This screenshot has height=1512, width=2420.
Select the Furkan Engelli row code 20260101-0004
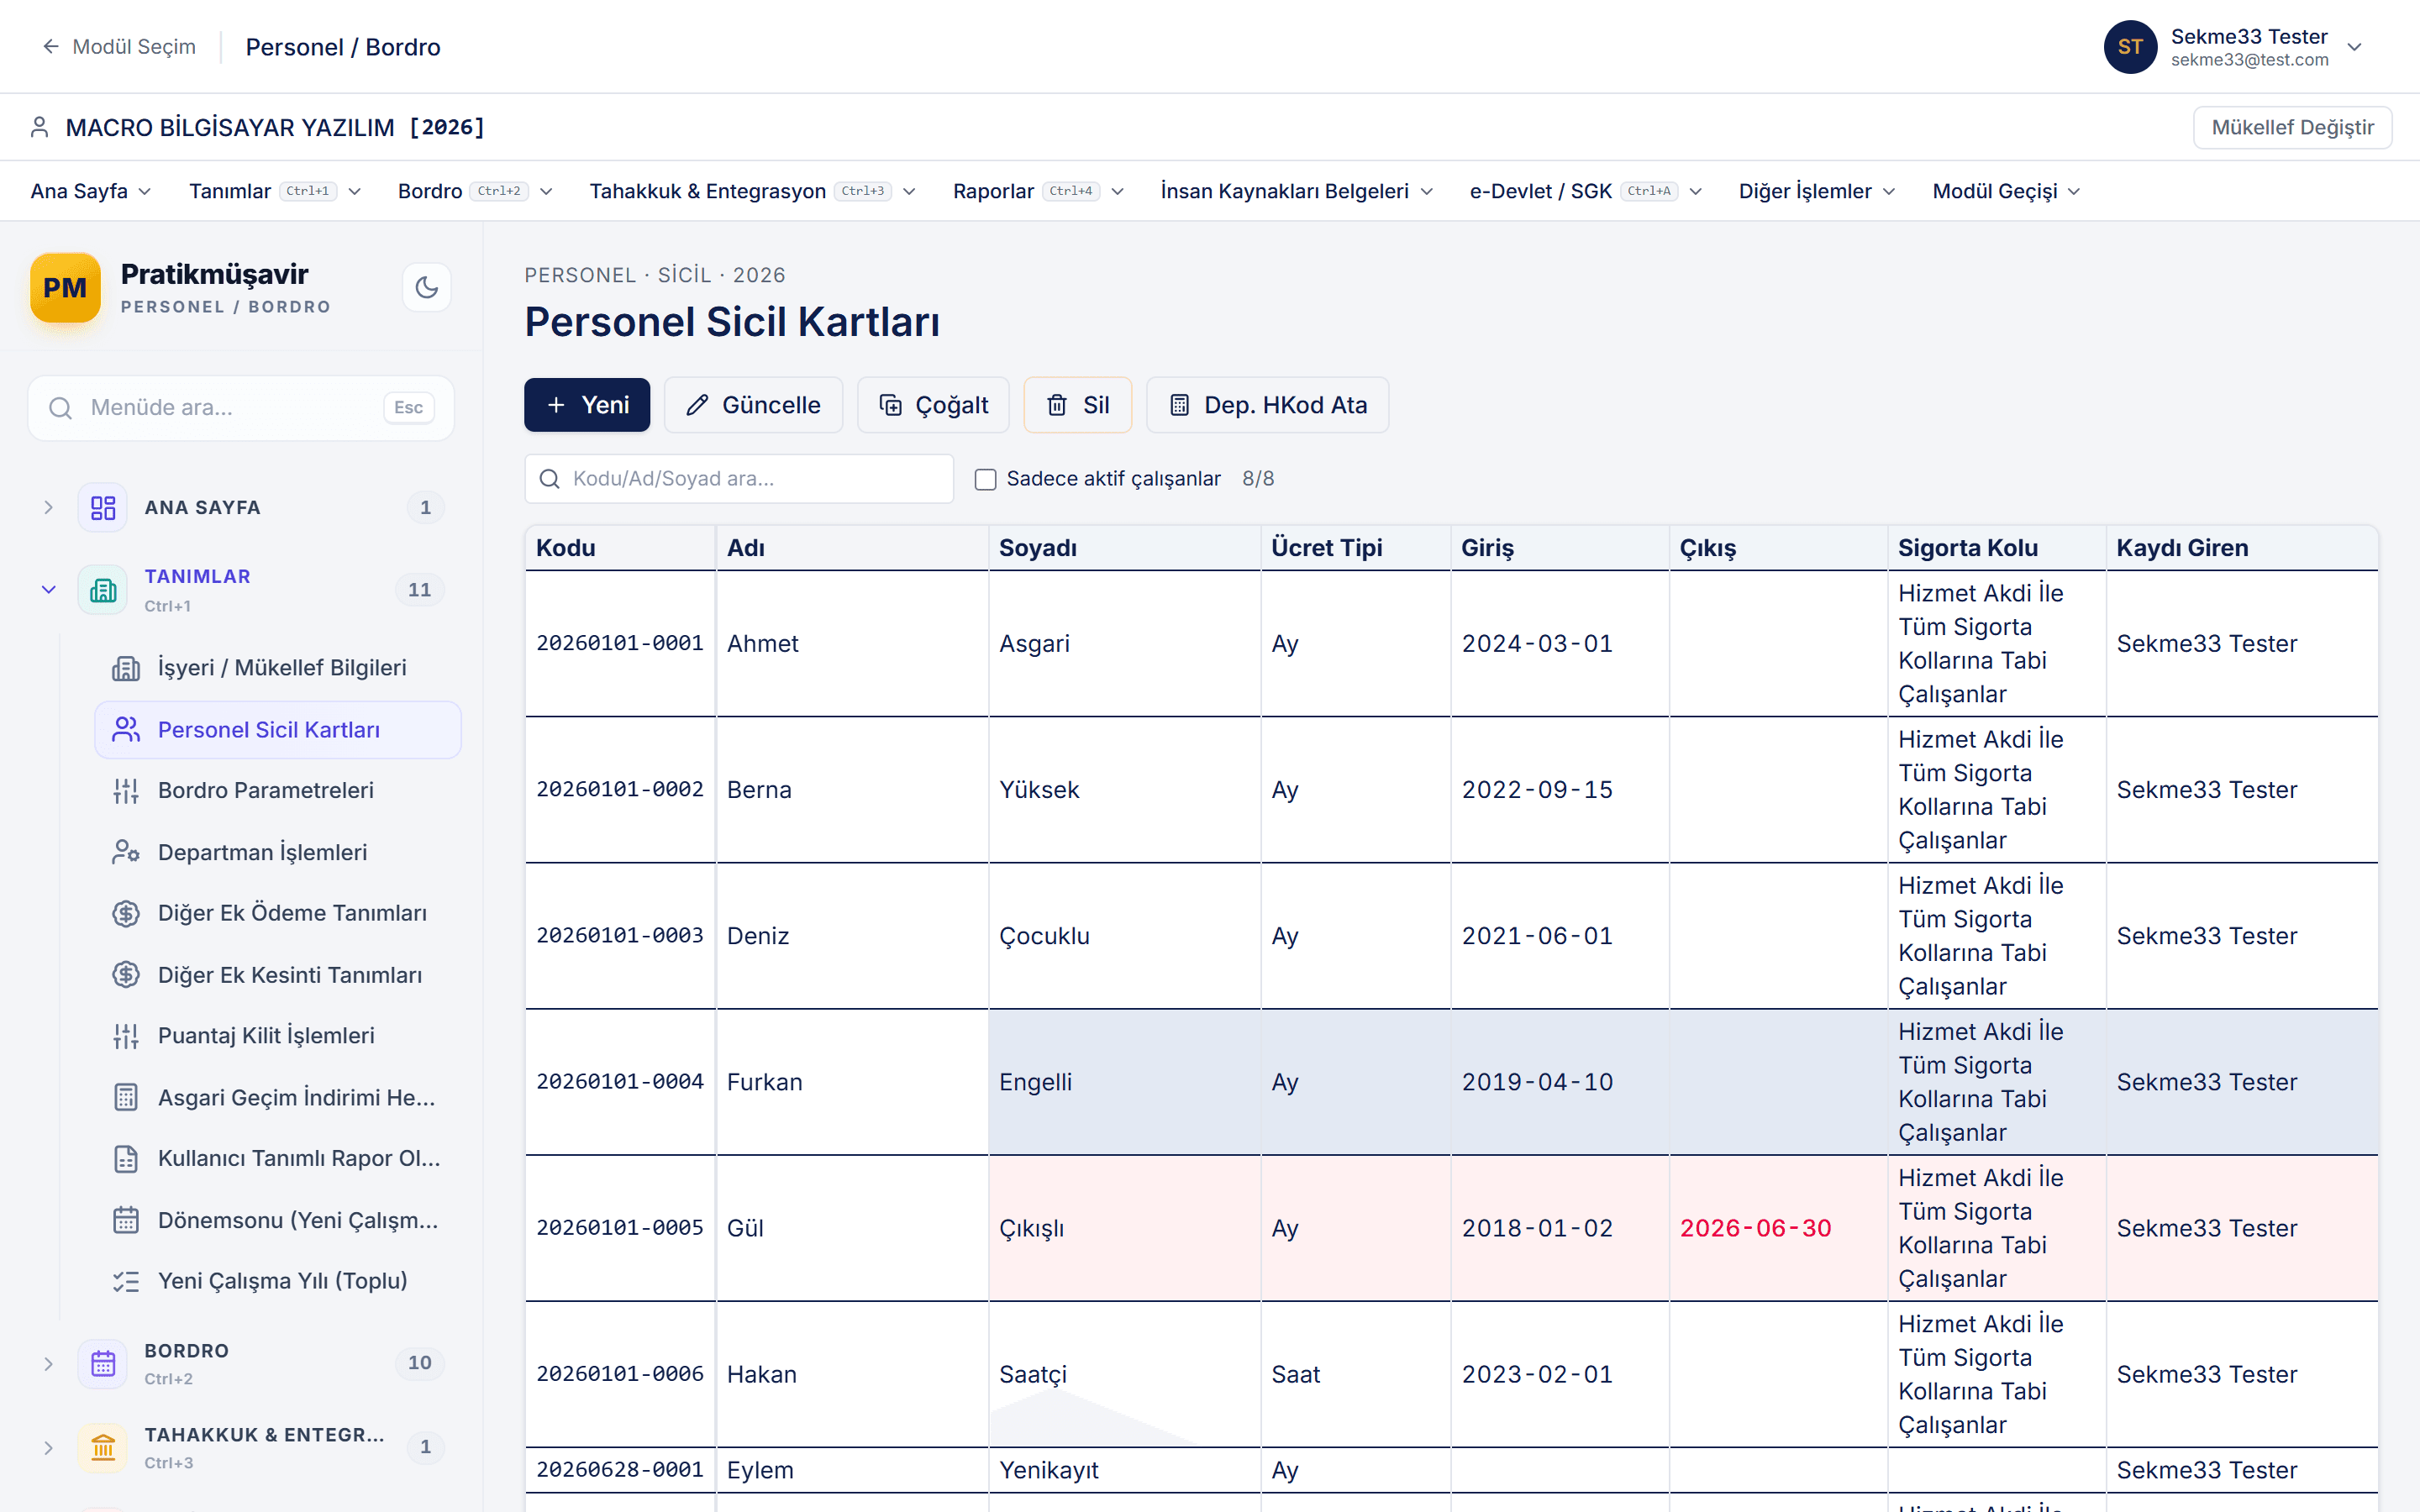click(x=620, y=1082)
